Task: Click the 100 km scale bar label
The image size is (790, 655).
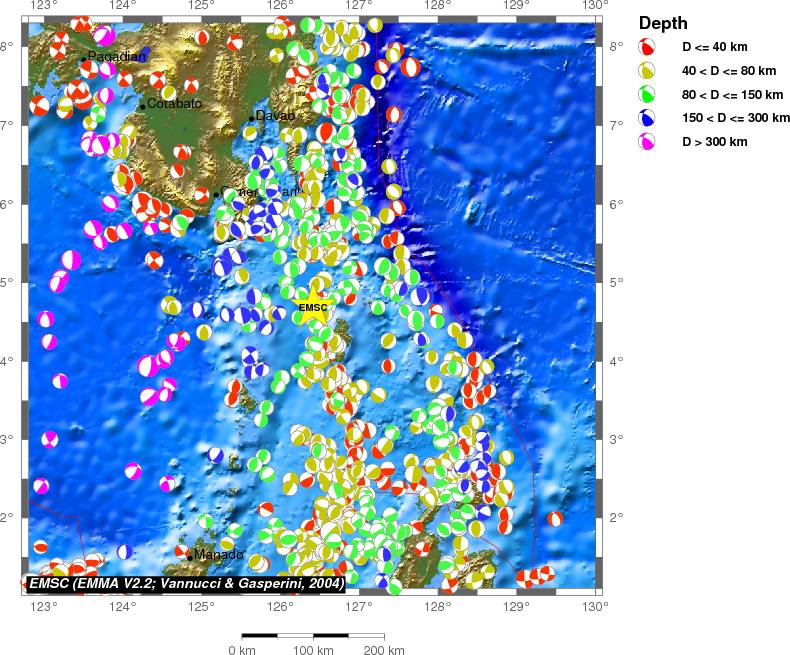Action: point(312,650)
